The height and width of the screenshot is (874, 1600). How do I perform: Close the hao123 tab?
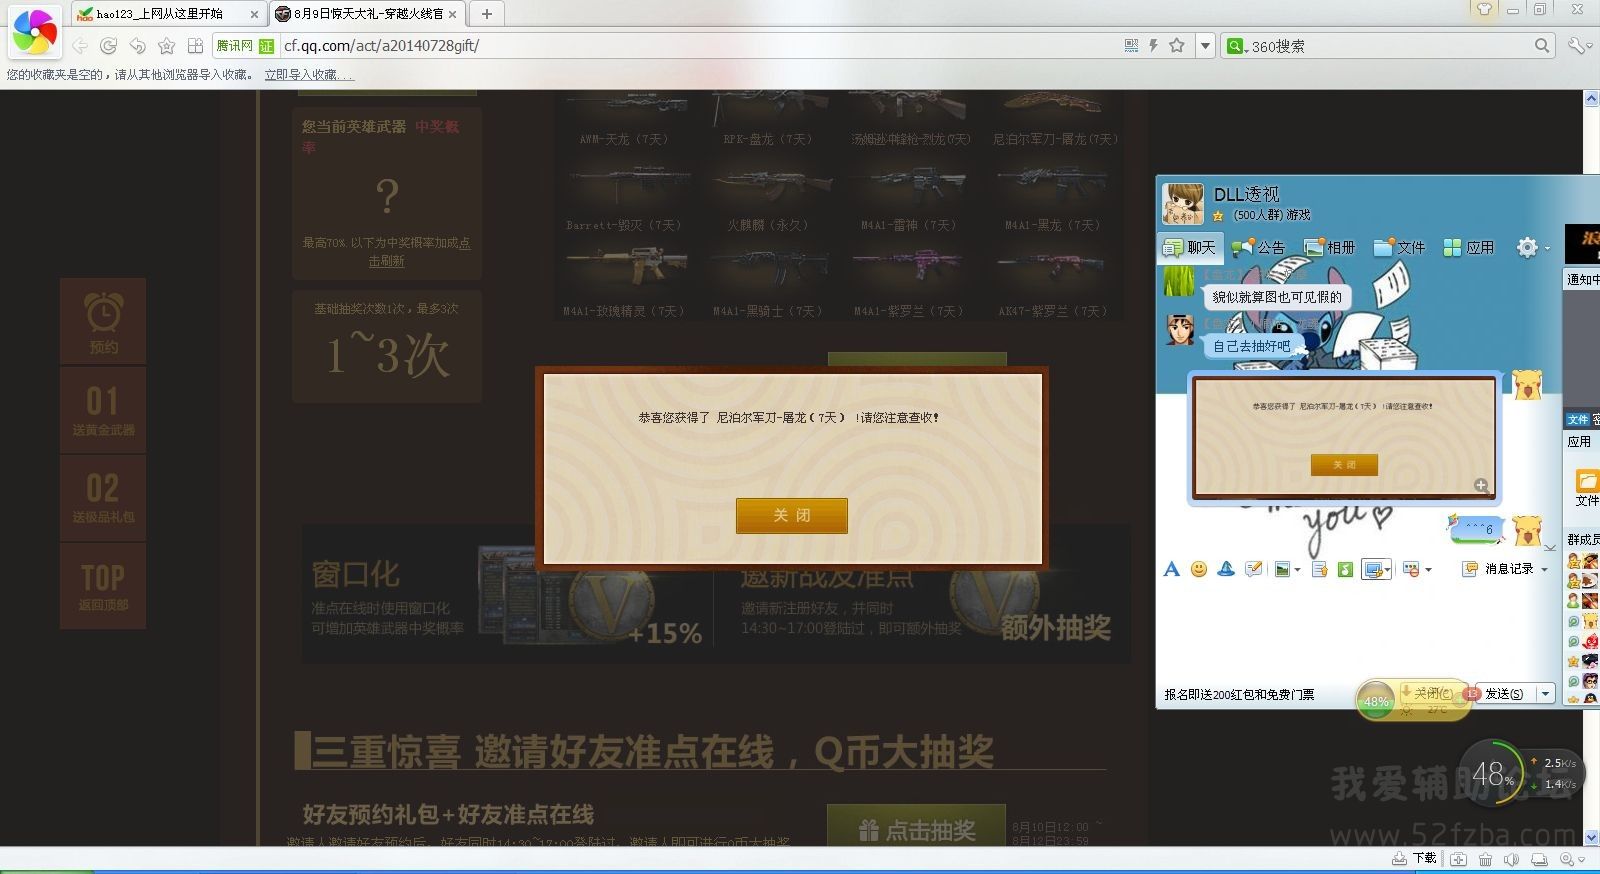click(x=254, y=14)
